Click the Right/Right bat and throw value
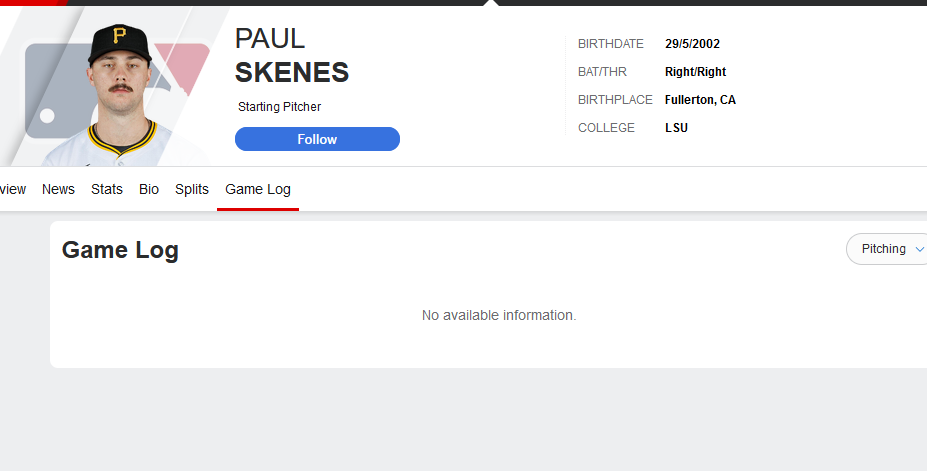Image resolution: width=927 pixels, height=471 pixels. tap(695, 72)
